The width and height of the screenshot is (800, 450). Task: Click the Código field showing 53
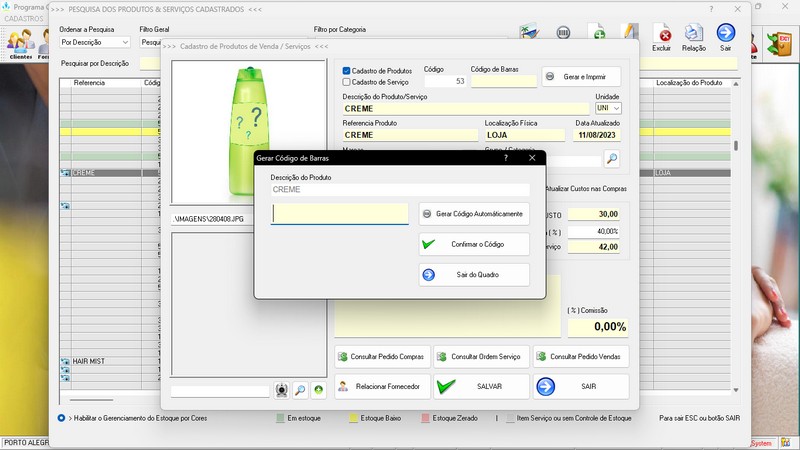[x=445, y=81]
